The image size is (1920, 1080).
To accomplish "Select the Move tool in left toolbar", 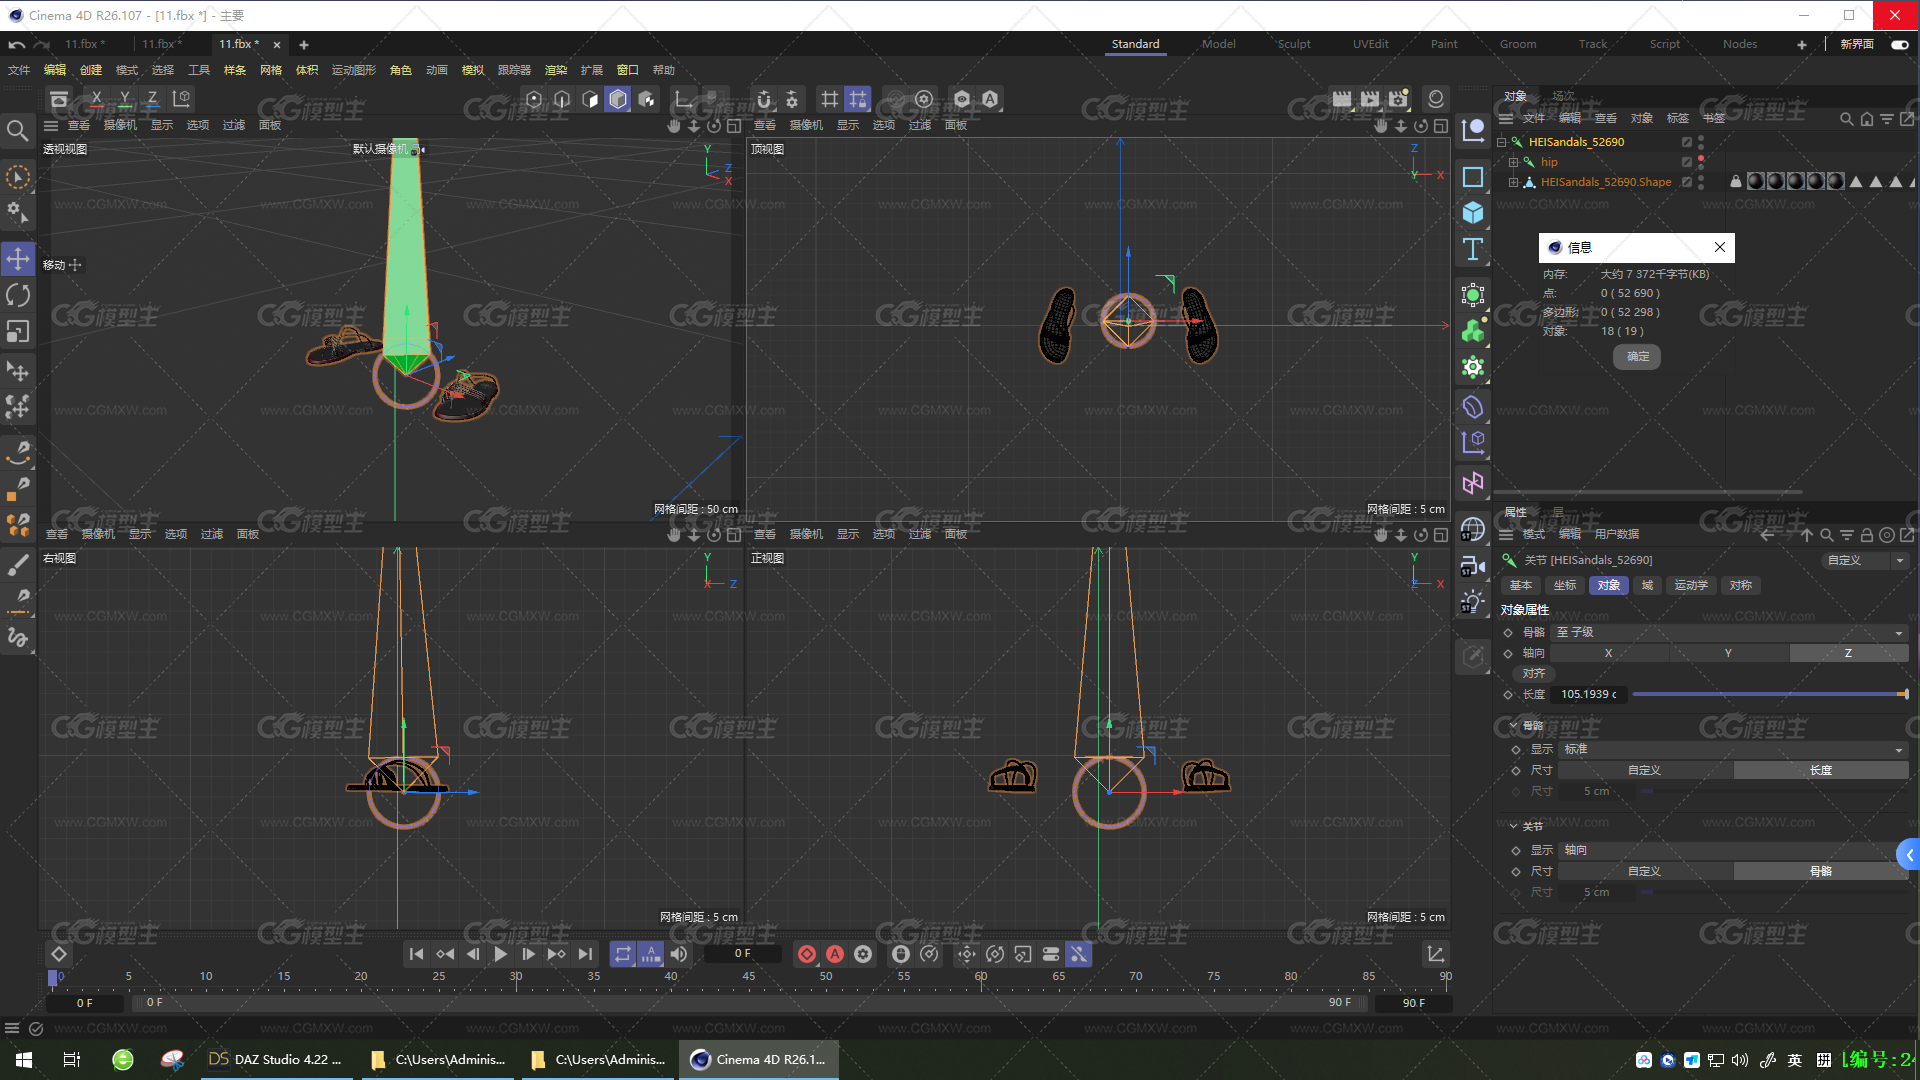I will tap(18, 259).
